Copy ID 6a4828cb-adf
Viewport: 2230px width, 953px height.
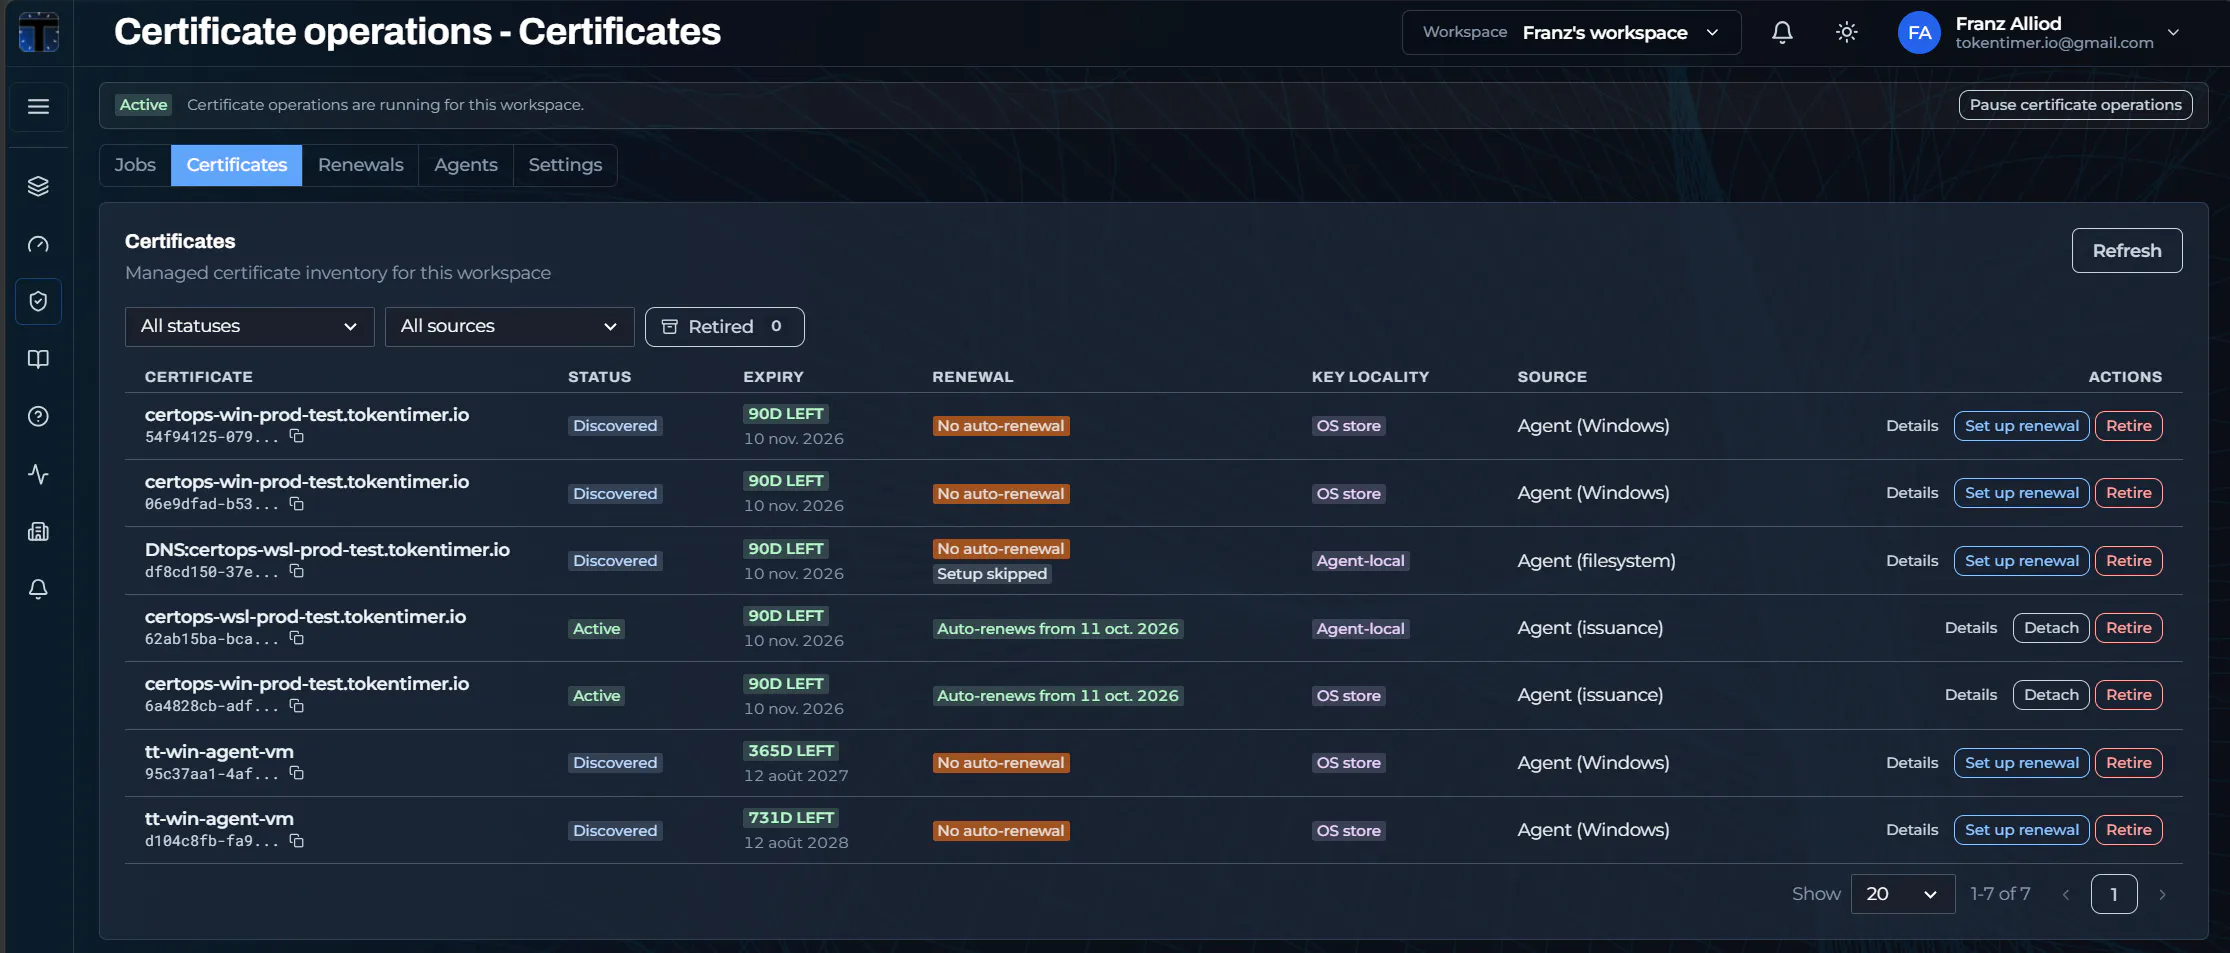pyautogui.click(x=297, y=706)
